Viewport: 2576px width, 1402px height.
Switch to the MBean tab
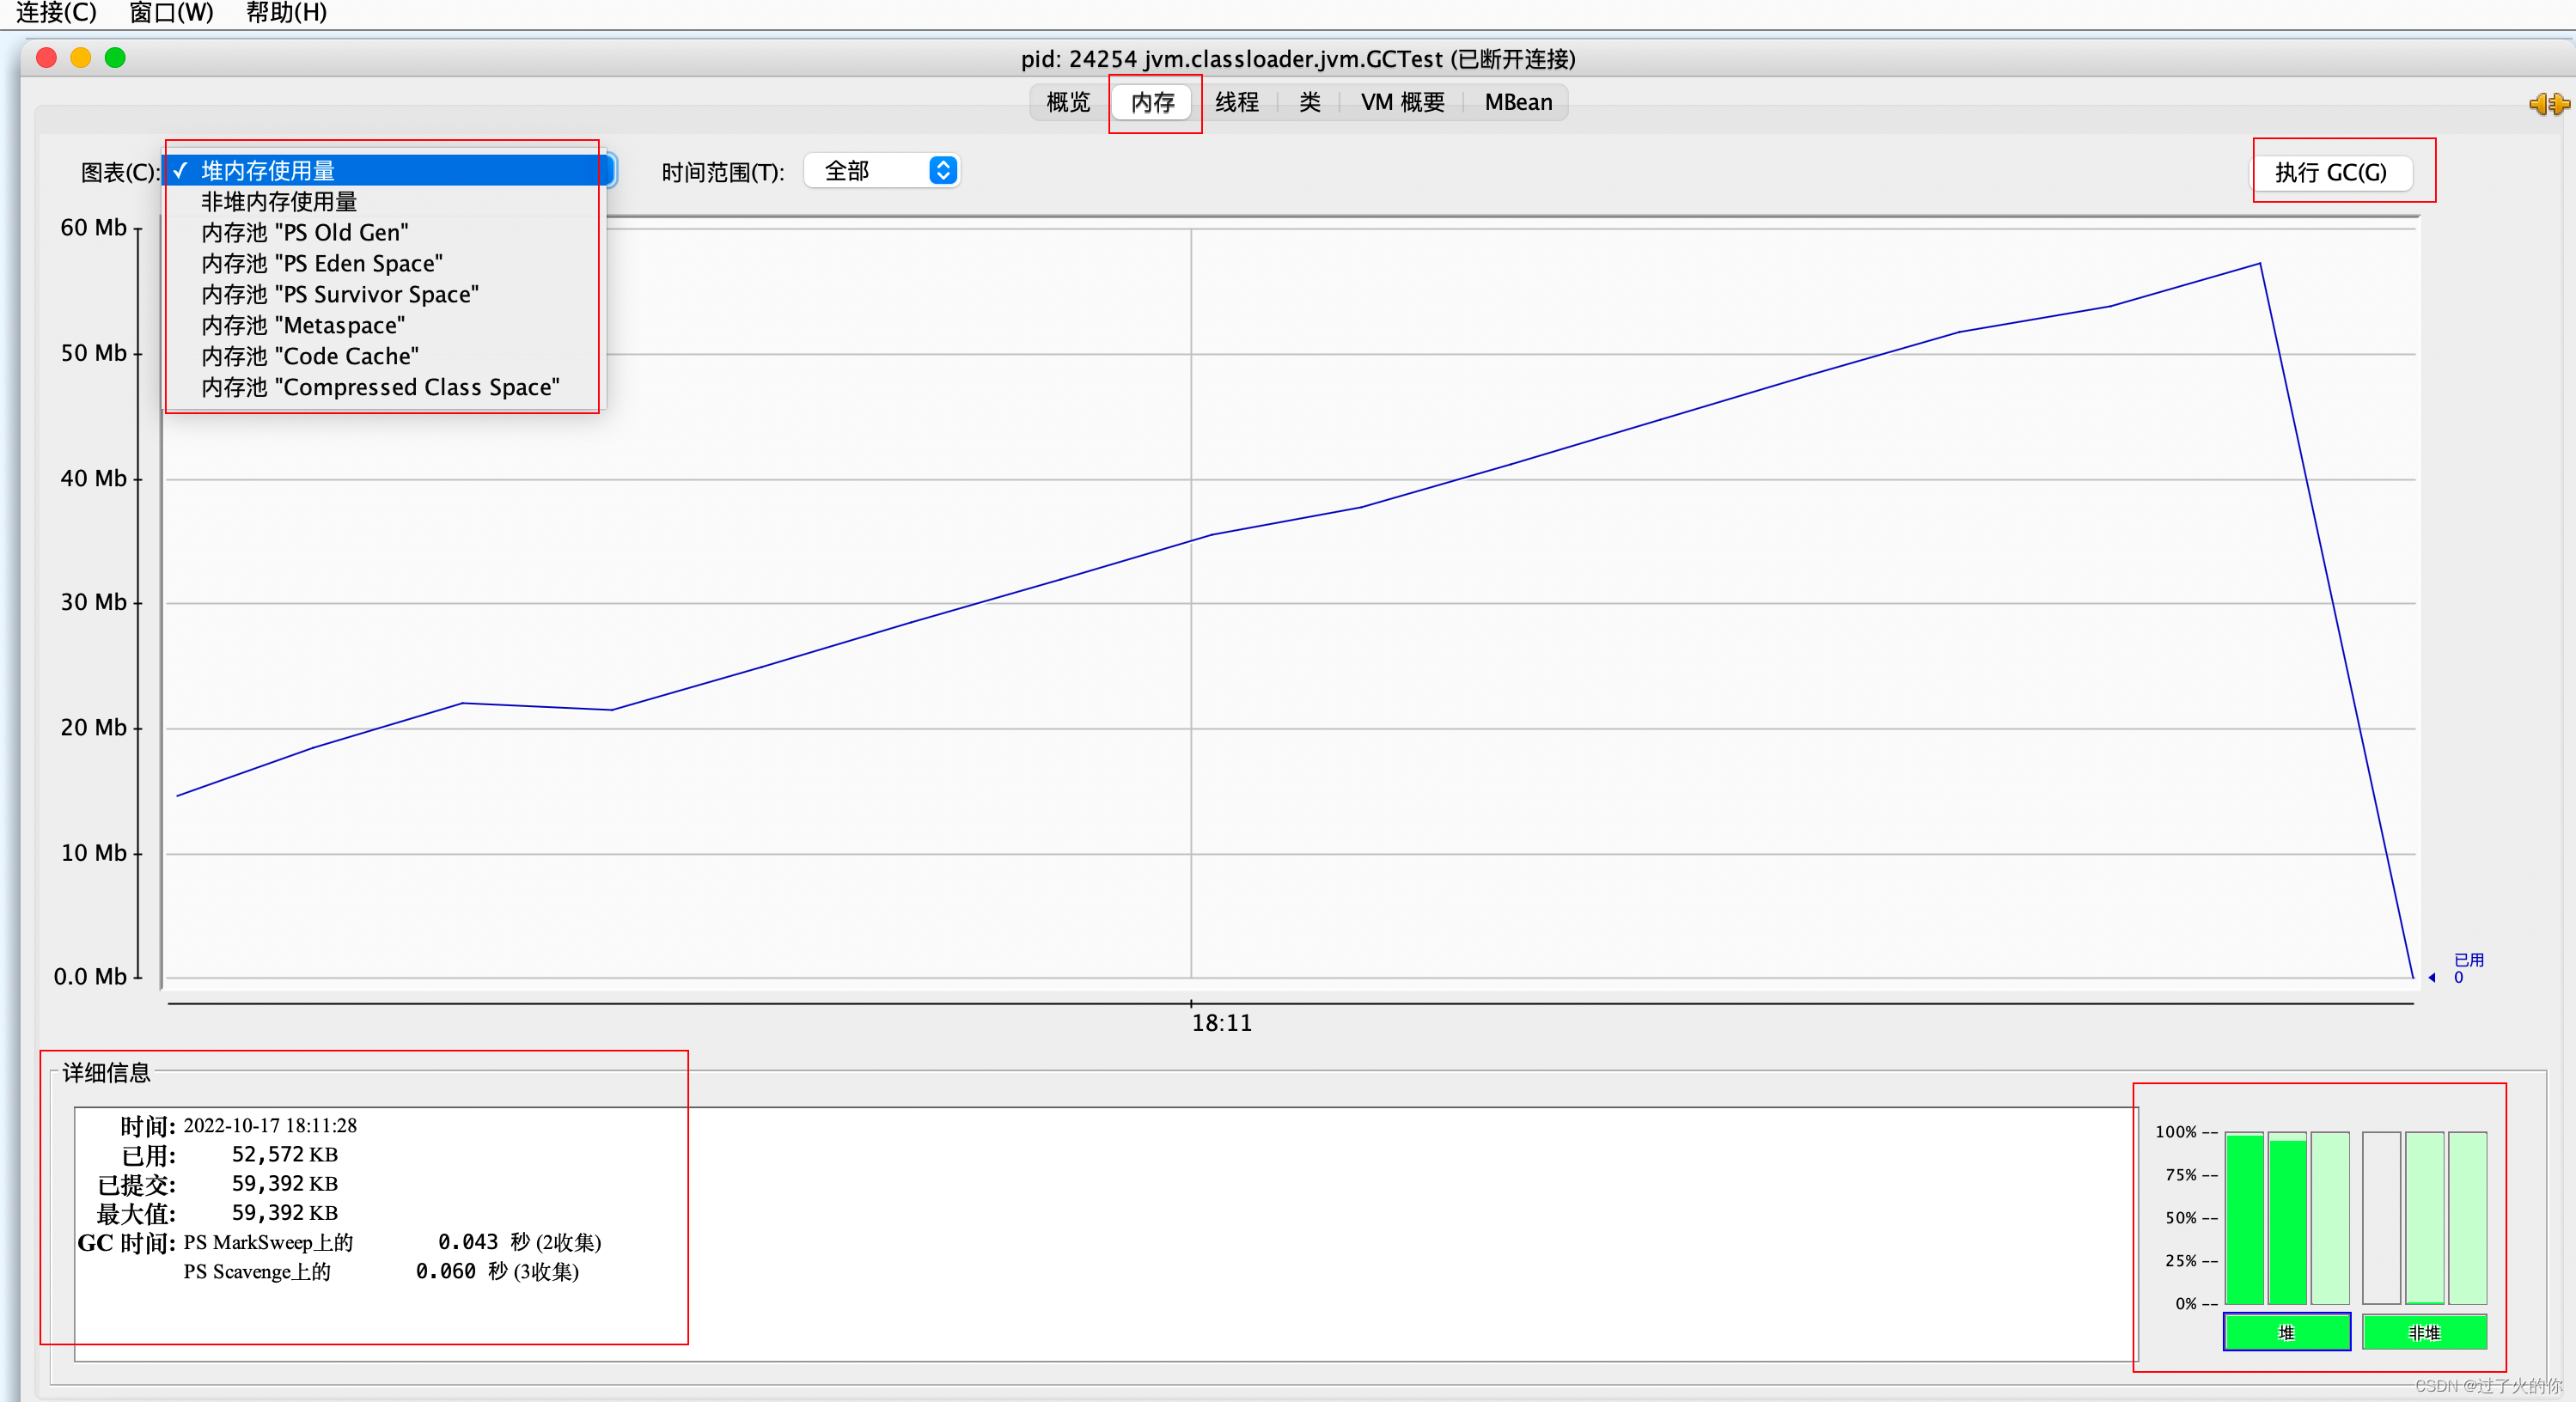(1517, 102)
